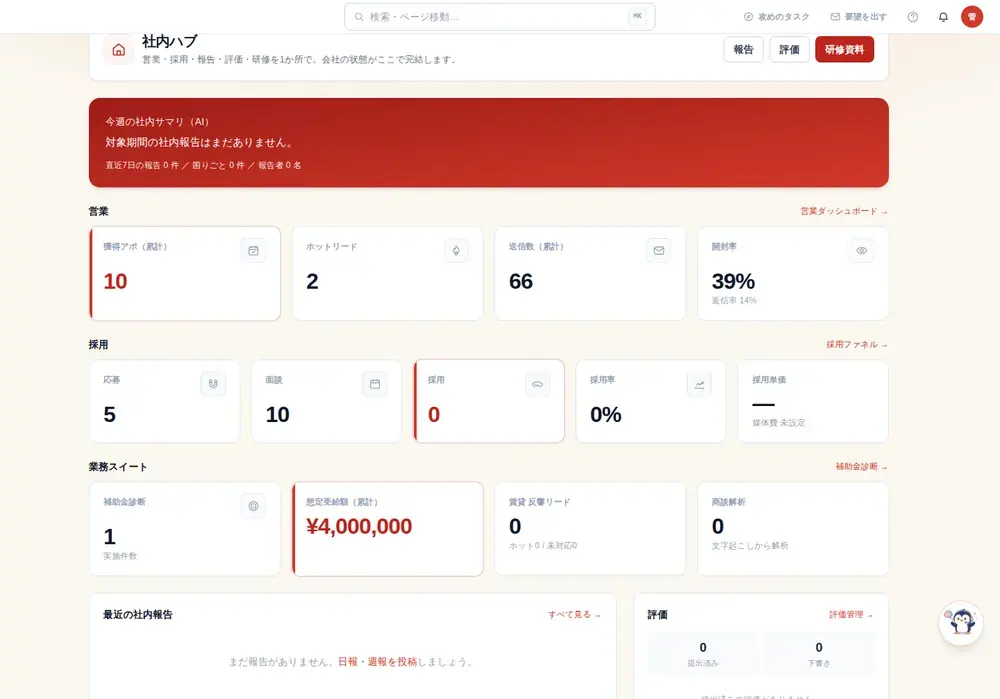Open the 採用ファネル link
The height and width of the screenshot is (699, 1000).
coord(857,344)
